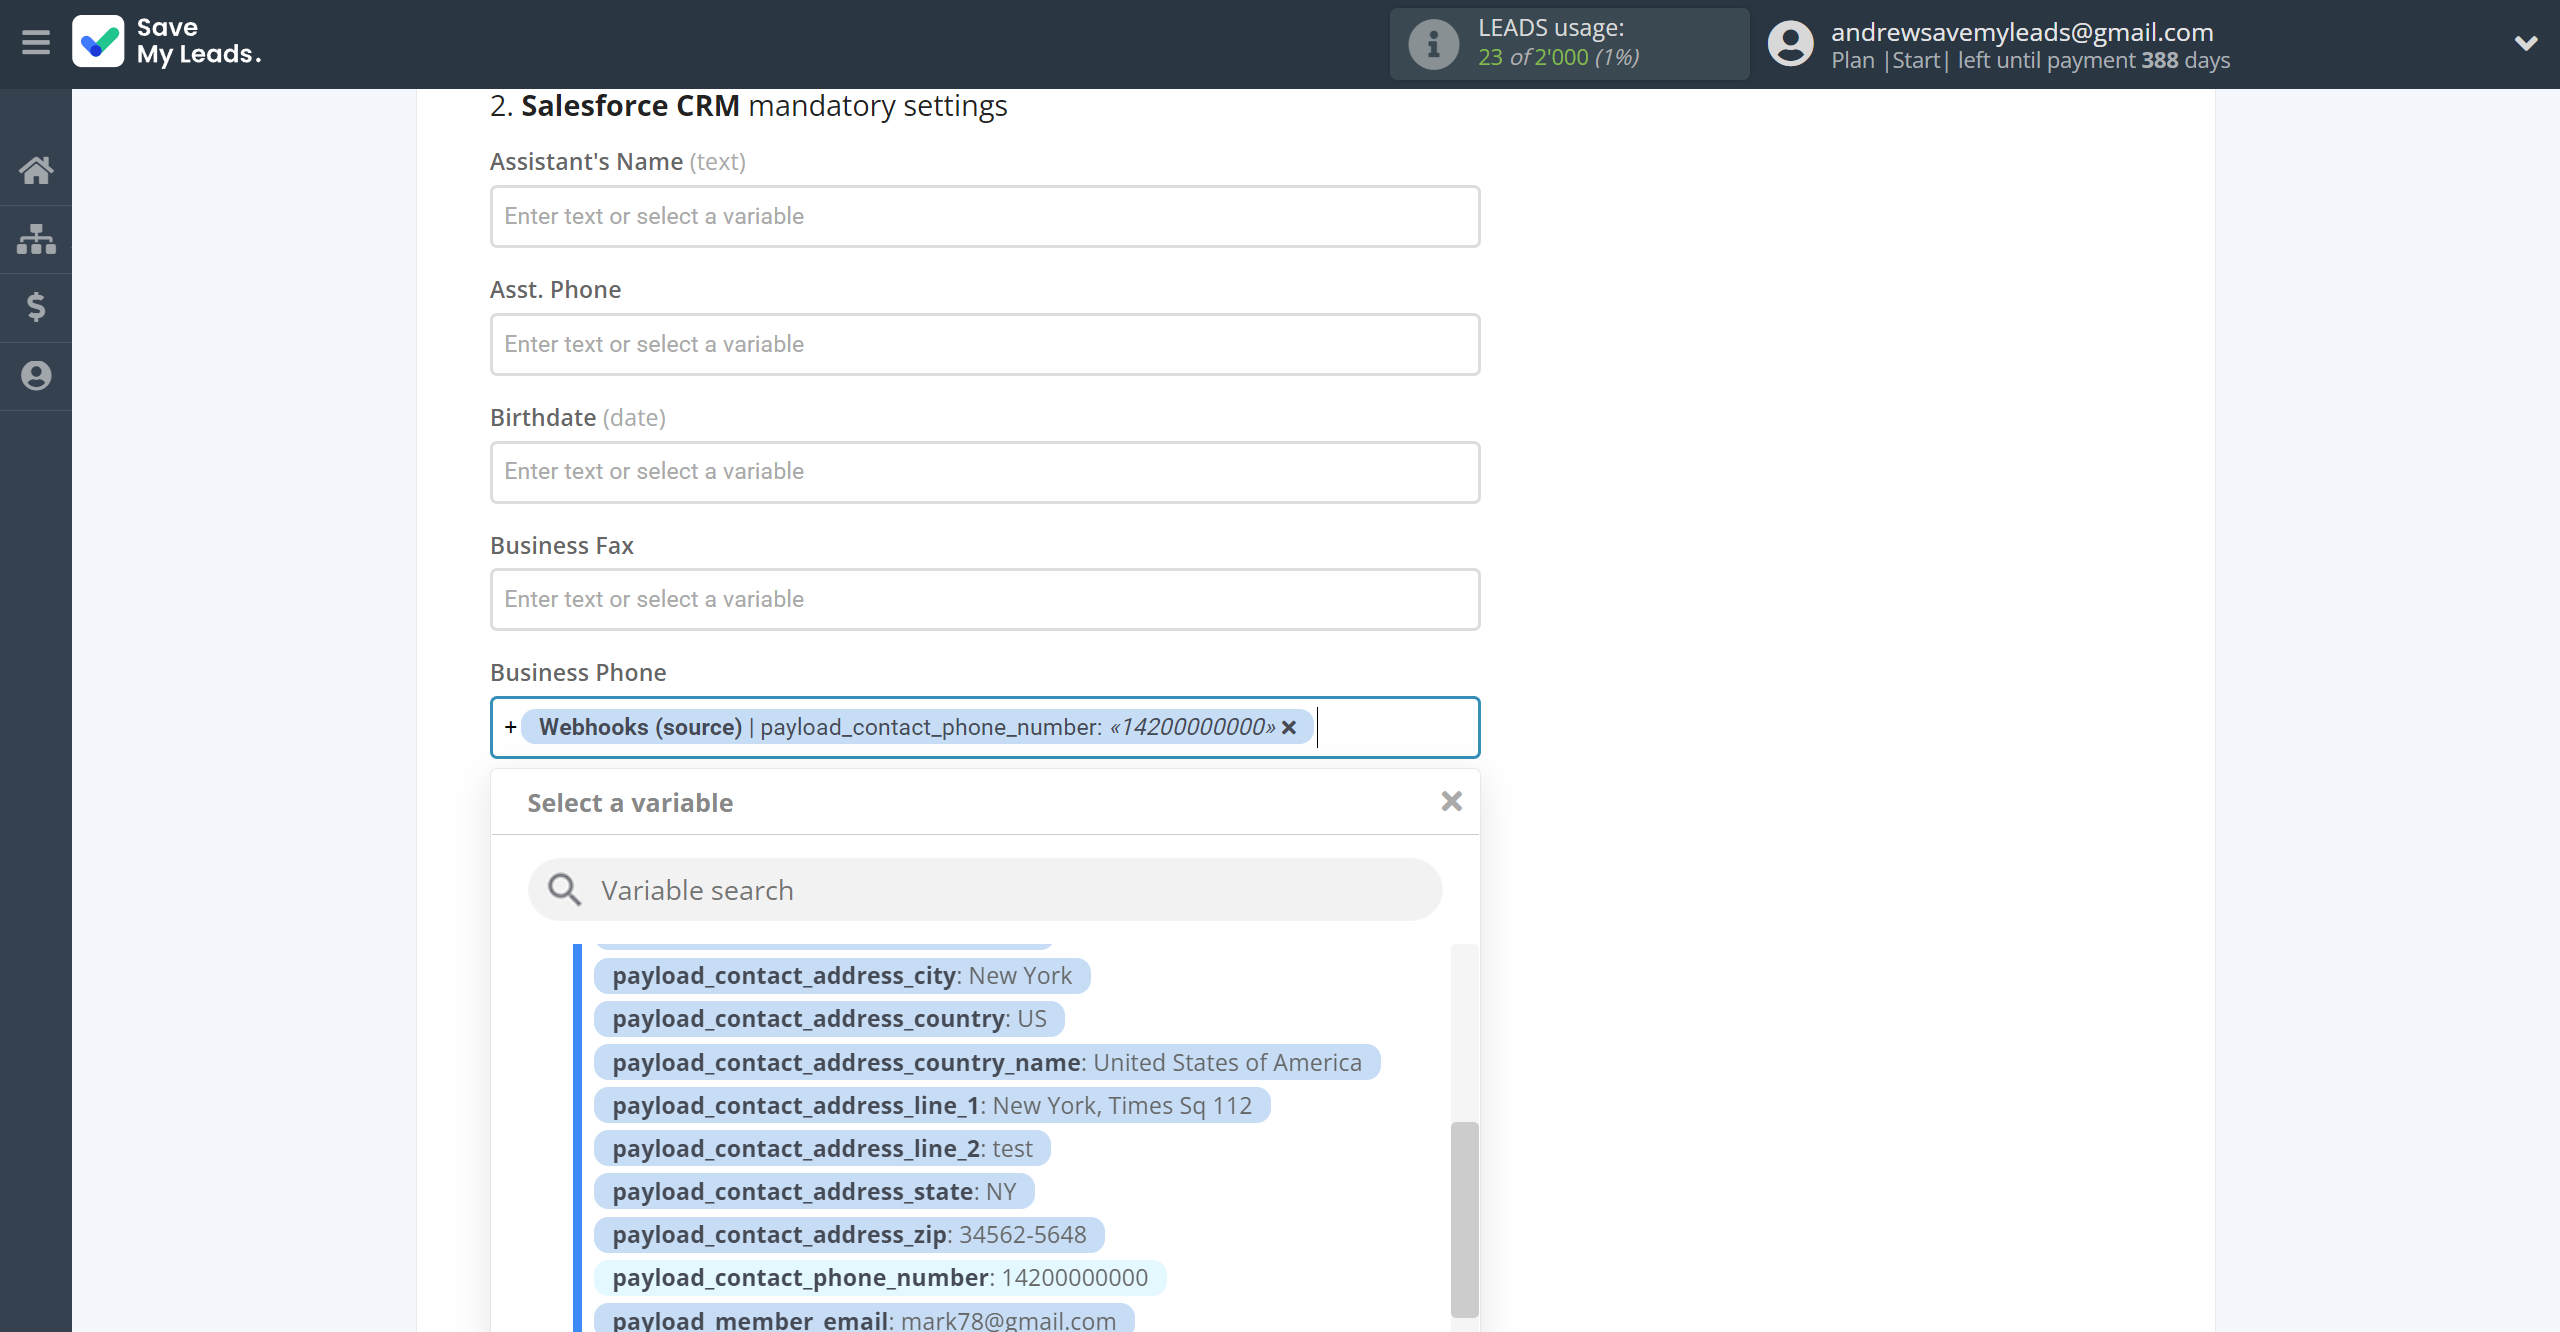Remove the payload_contact_phone_number tag from Business Phone
The width and height of the screenshot is (2560, 1332).
1289,728
